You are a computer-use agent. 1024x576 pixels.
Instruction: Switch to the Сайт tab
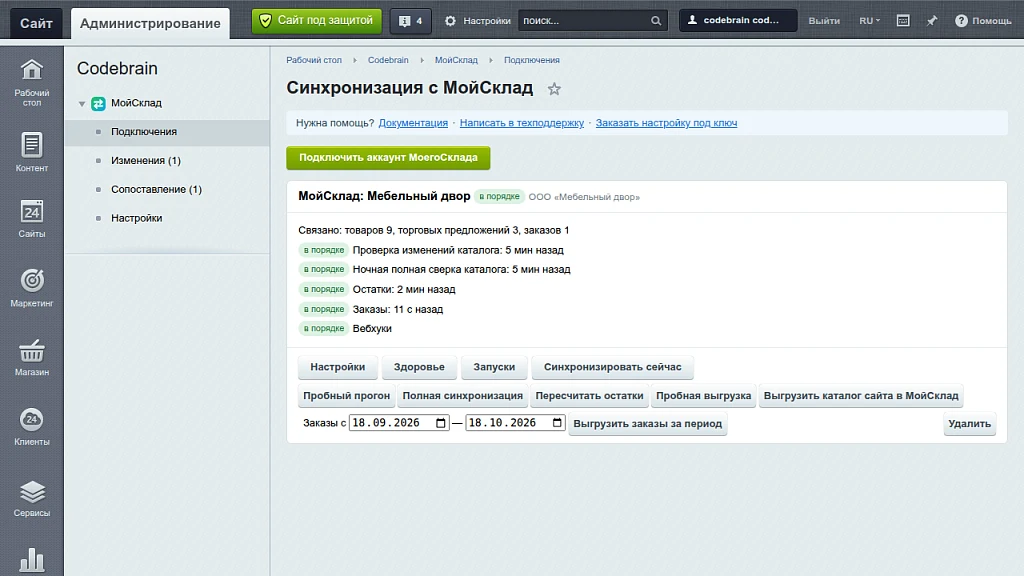point(36,24)
